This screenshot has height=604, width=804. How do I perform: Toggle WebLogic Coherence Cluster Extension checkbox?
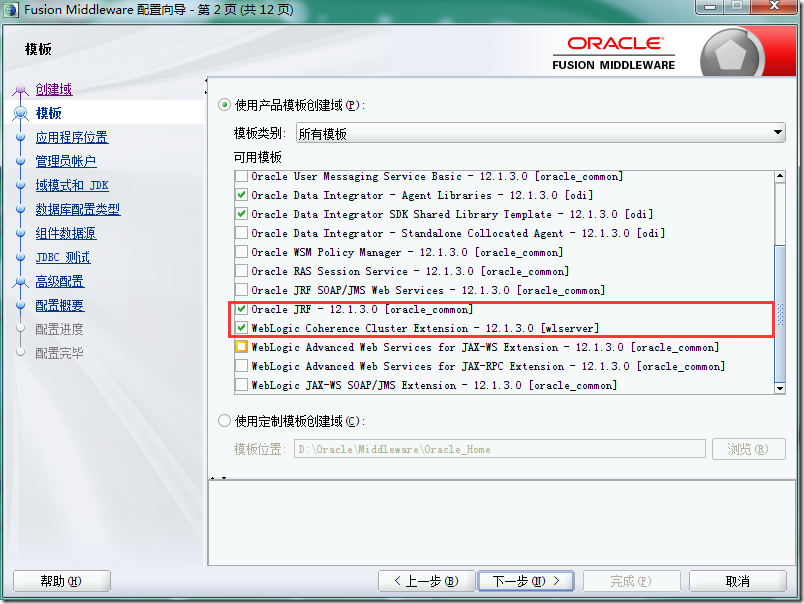[242, 328]
